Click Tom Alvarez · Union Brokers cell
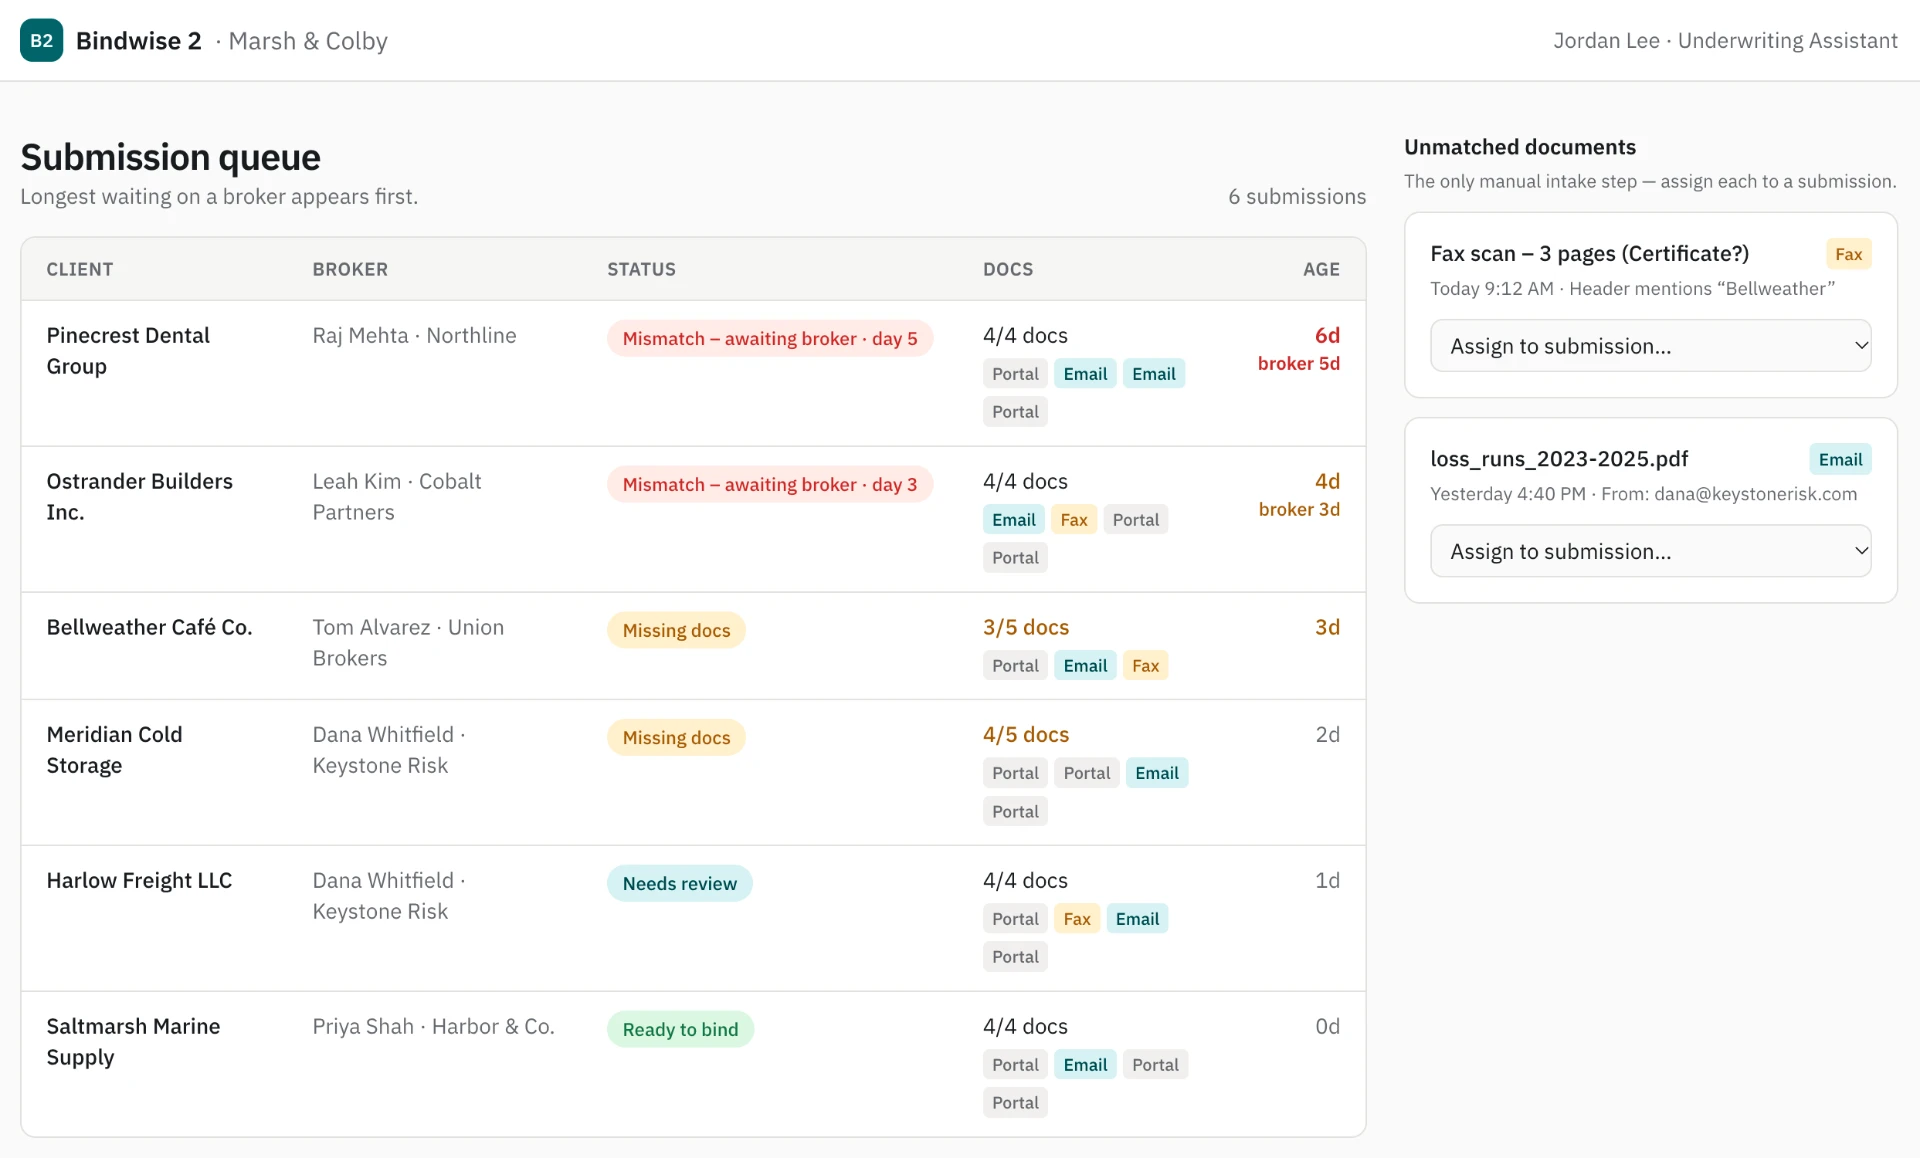Image resolution: width=1920 pixels, height=1158 pixels. pos(408,643)
